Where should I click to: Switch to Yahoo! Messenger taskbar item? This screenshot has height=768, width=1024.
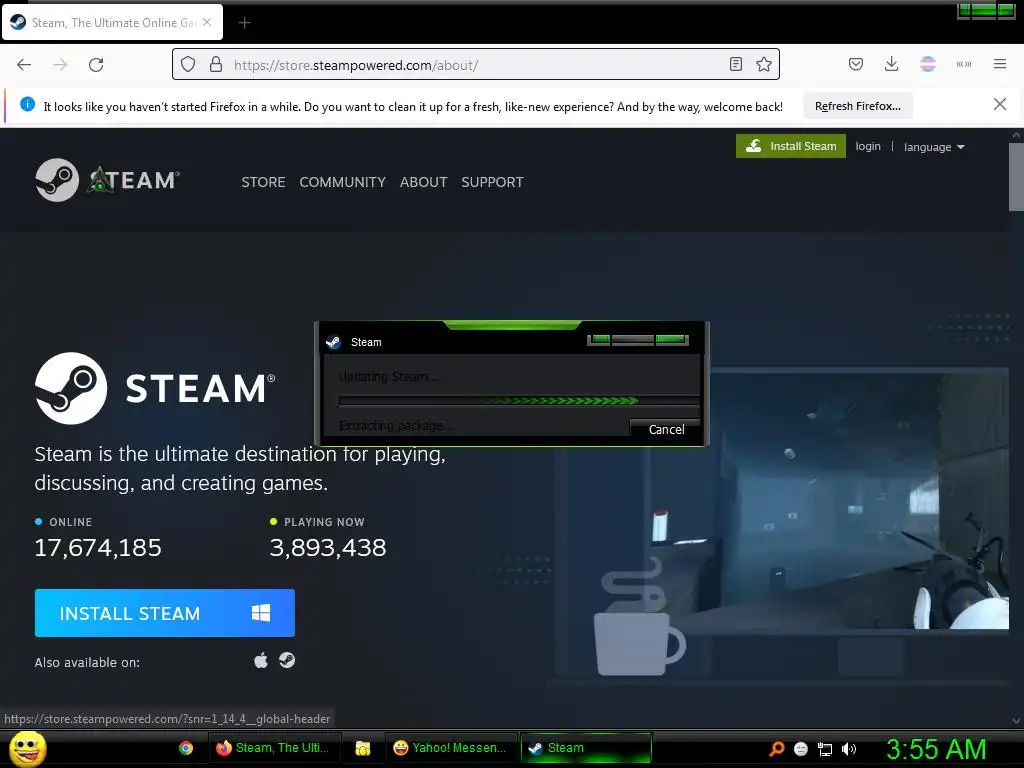tap(451, 748)
